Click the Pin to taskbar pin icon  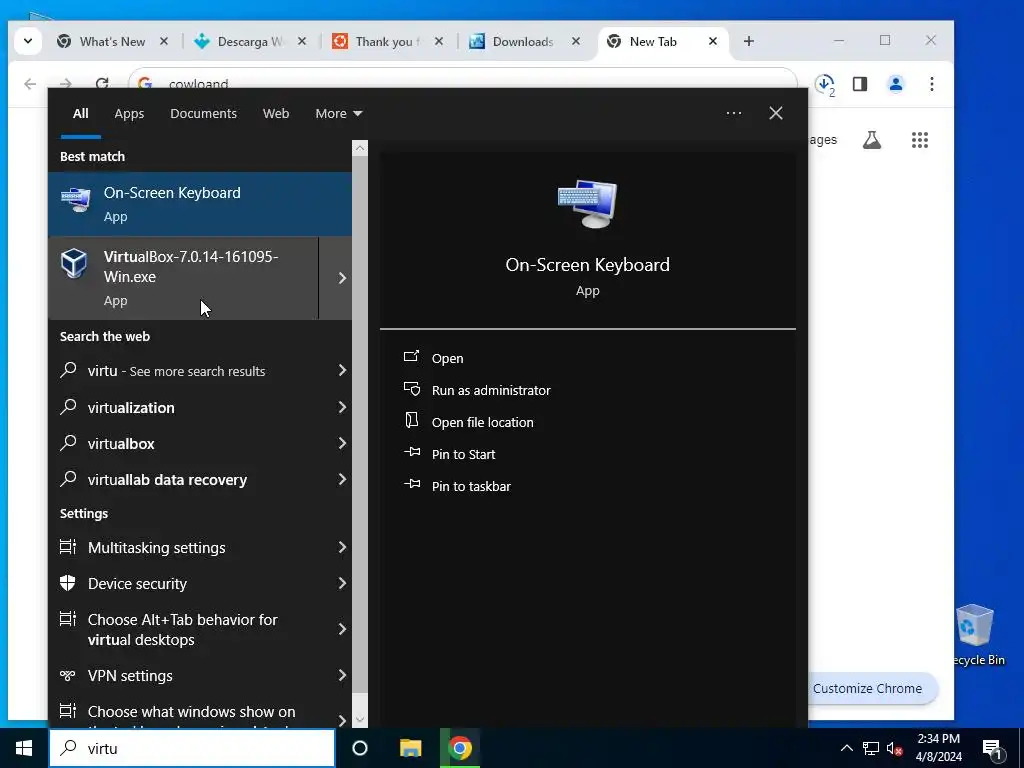click(411, 484)
